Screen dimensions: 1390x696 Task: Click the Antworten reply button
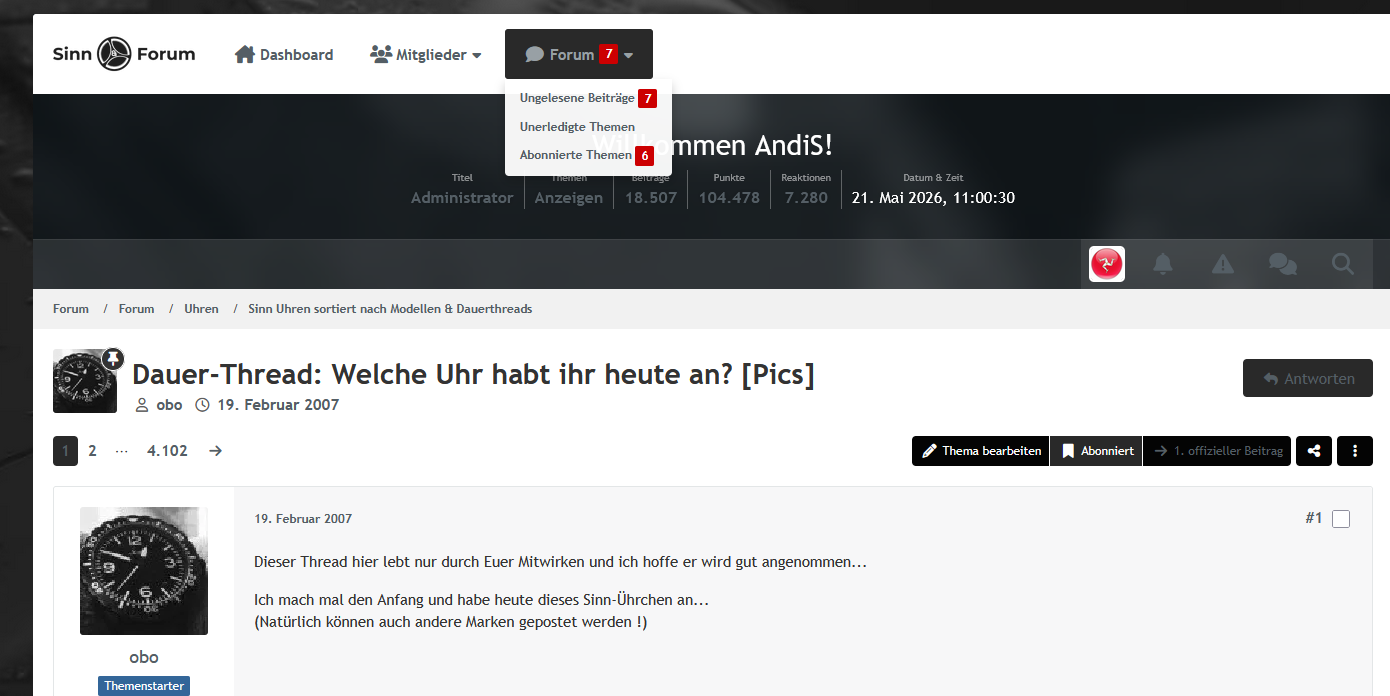click(1308, 379)
